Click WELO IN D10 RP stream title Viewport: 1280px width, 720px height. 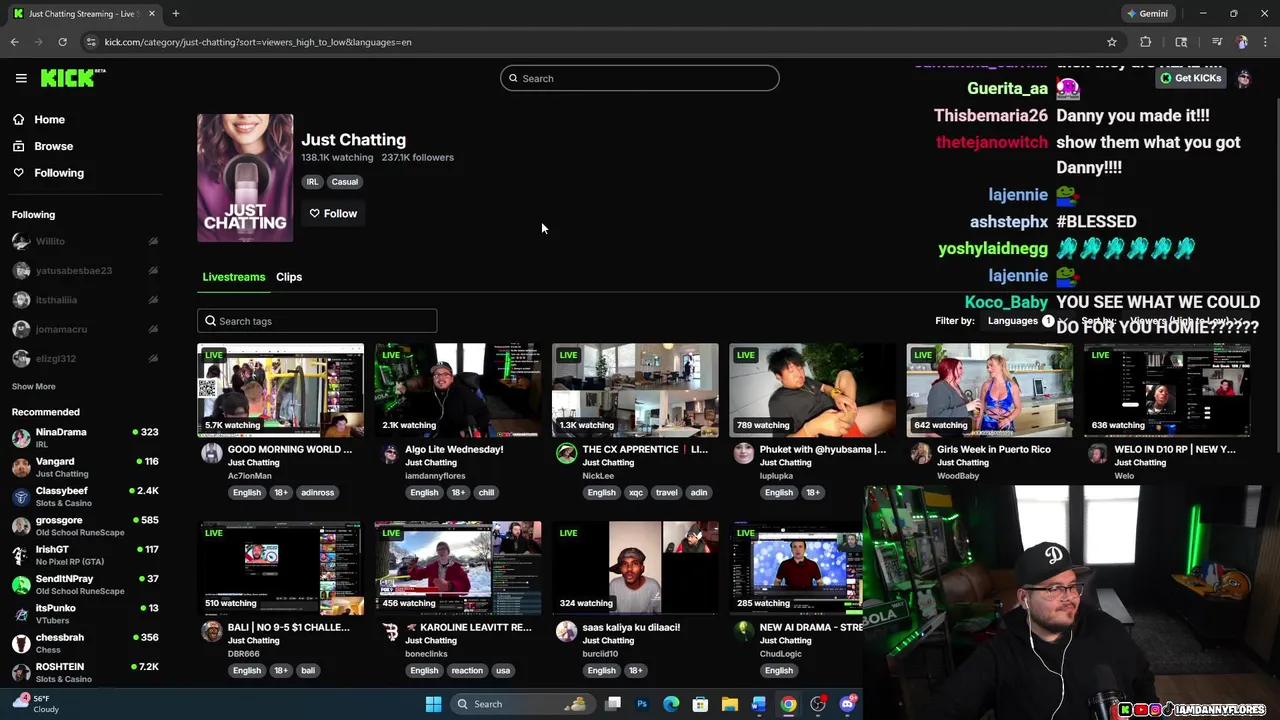pyautogui.click(x=1175, y=449)
